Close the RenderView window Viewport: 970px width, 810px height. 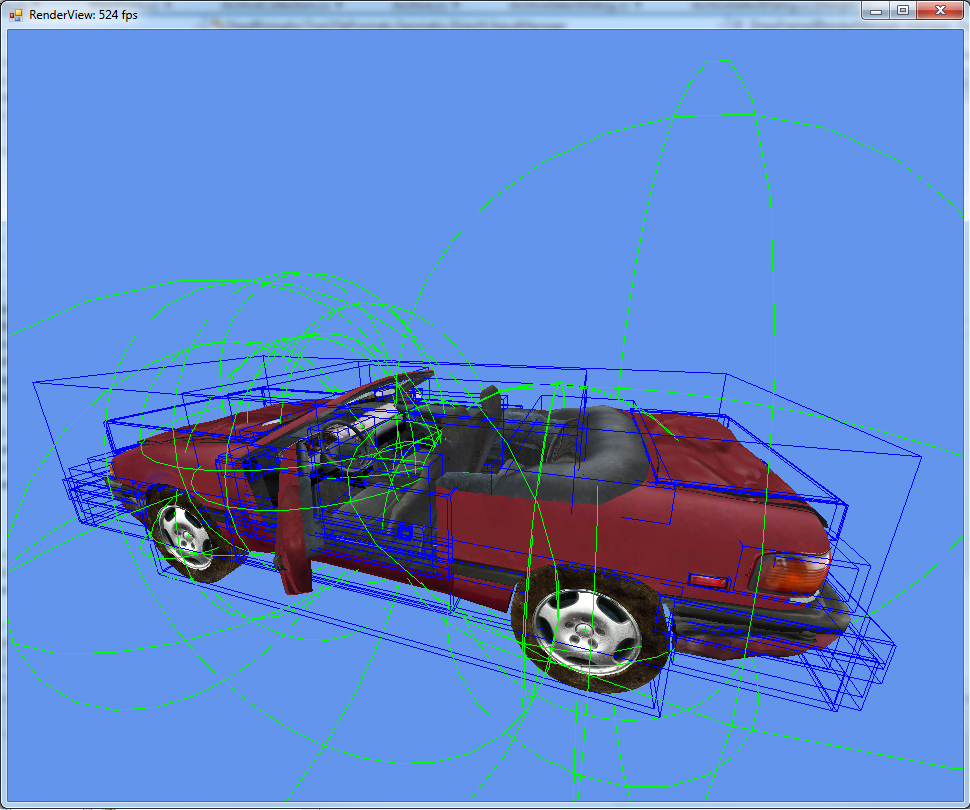(x=940, y=11)
